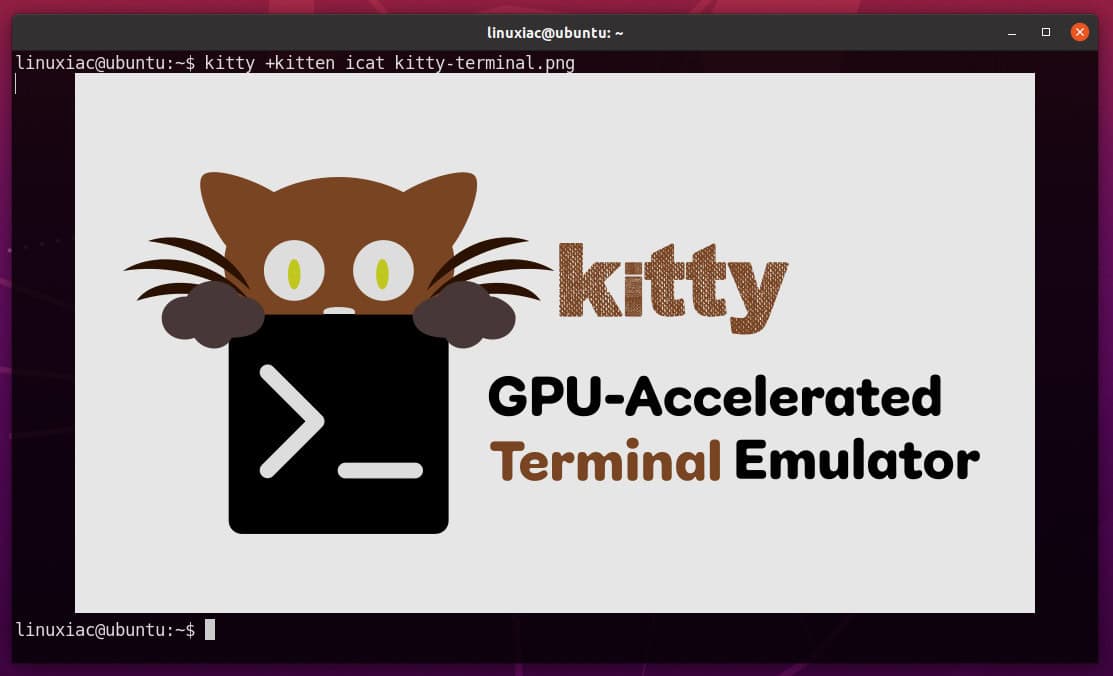Viewport: 1113px width, 676px height.
Task: Click the cat's right yellow eye
Action: (x=382, y=268)
